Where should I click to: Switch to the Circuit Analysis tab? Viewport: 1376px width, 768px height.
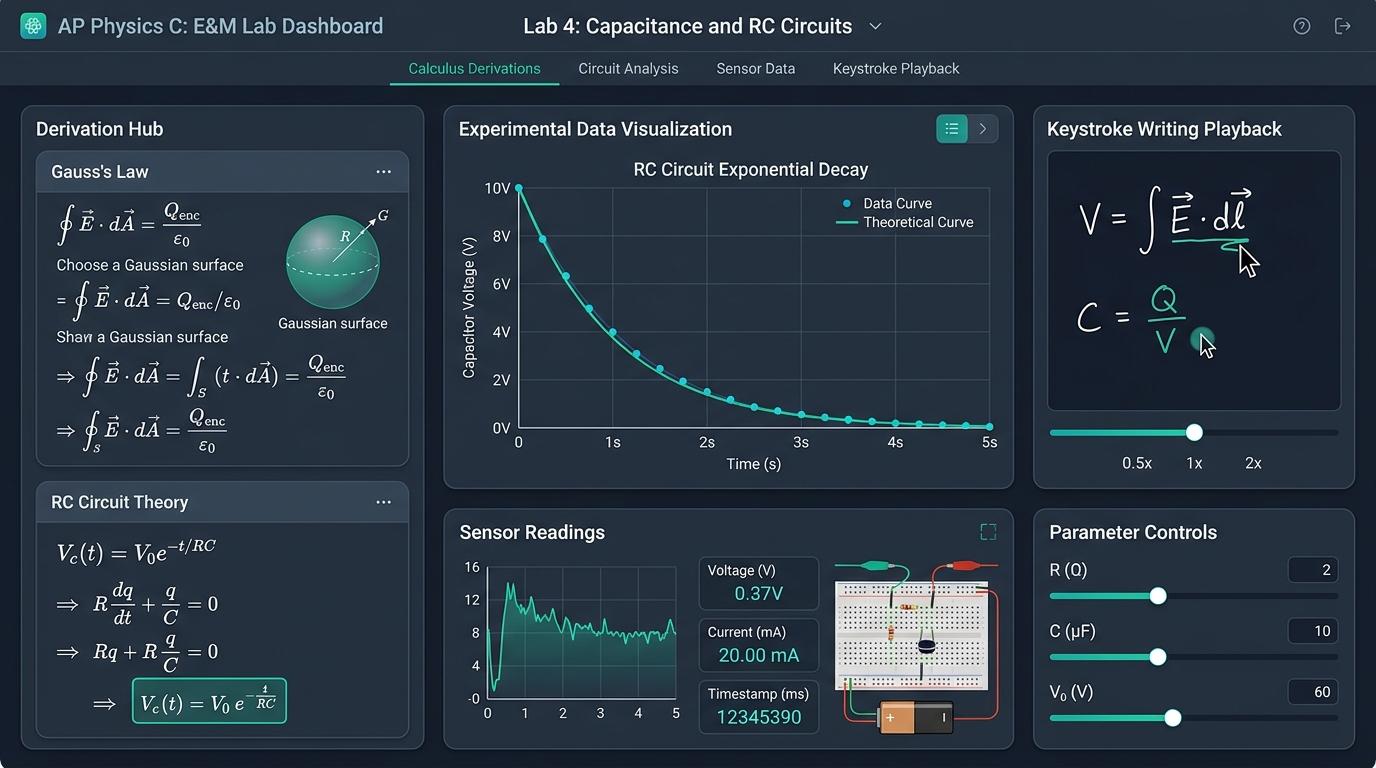pos(628,69)
